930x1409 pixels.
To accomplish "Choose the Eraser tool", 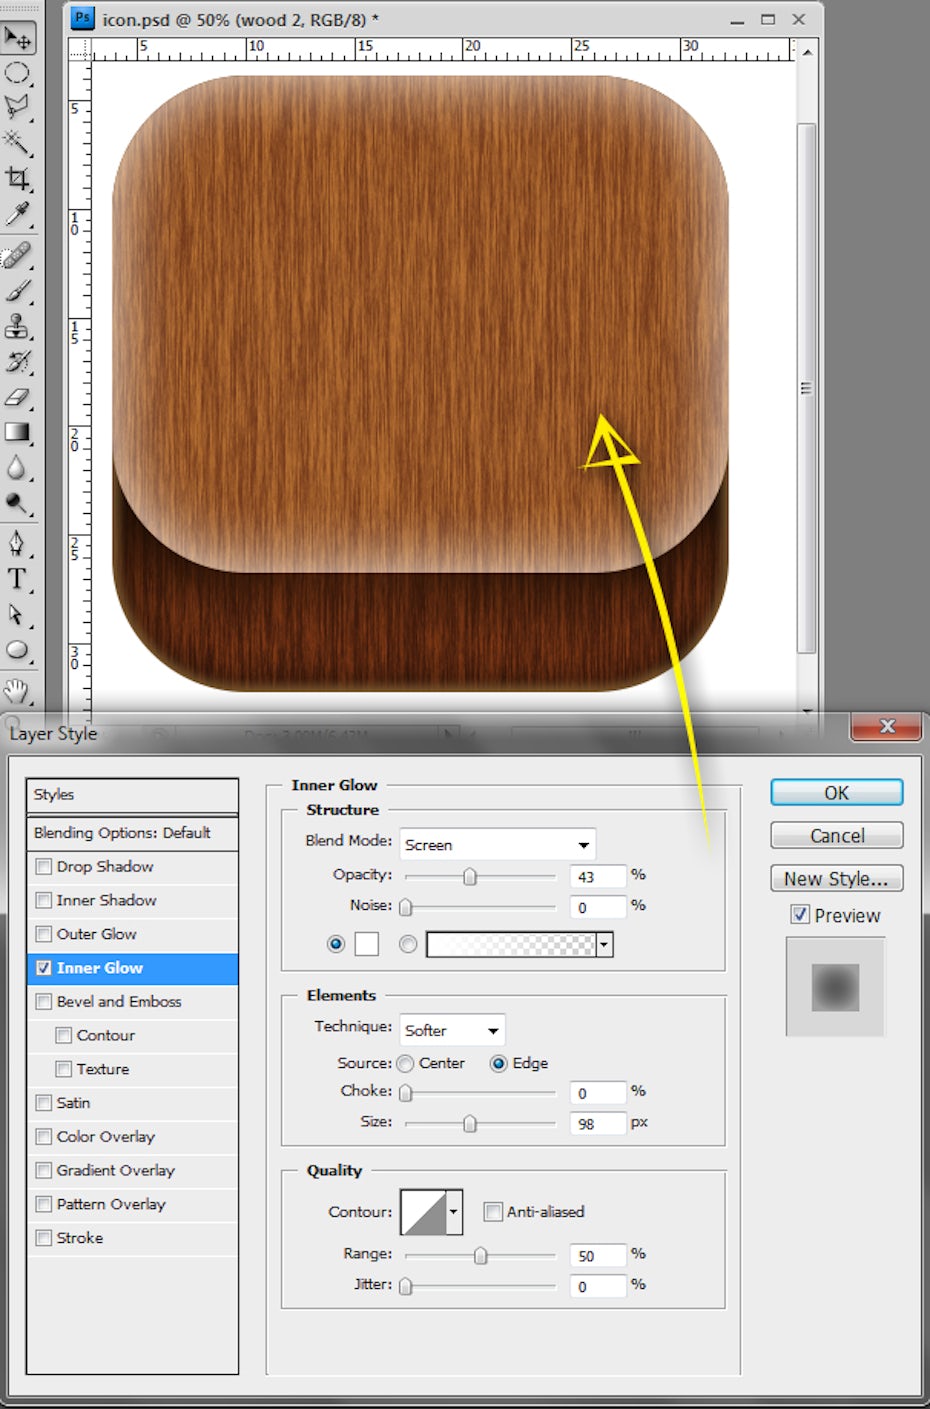I will coord(17,397).
